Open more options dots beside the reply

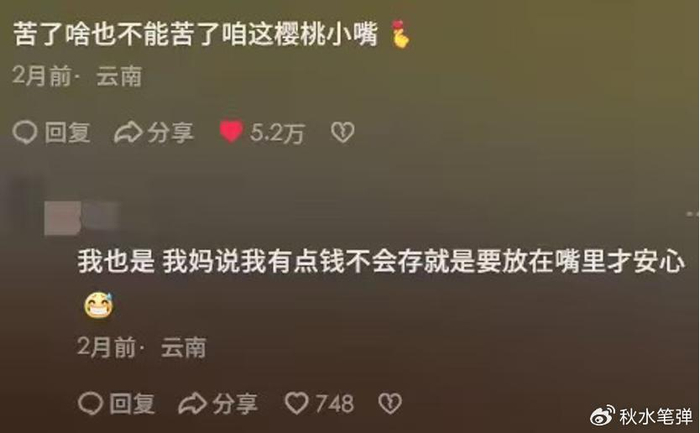coord(693,214)
